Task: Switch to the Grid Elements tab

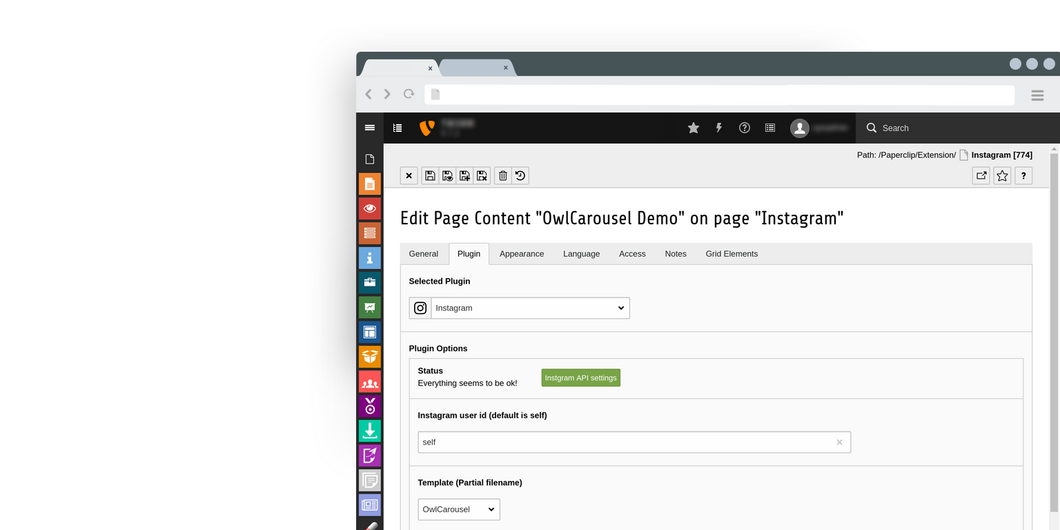Action: pos(731,254)
